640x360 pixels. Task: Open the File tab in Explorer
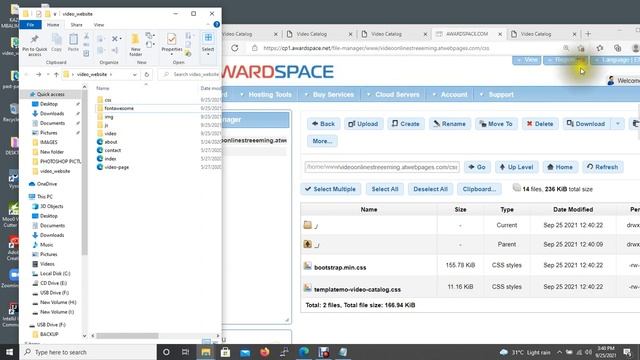(30, 25)
